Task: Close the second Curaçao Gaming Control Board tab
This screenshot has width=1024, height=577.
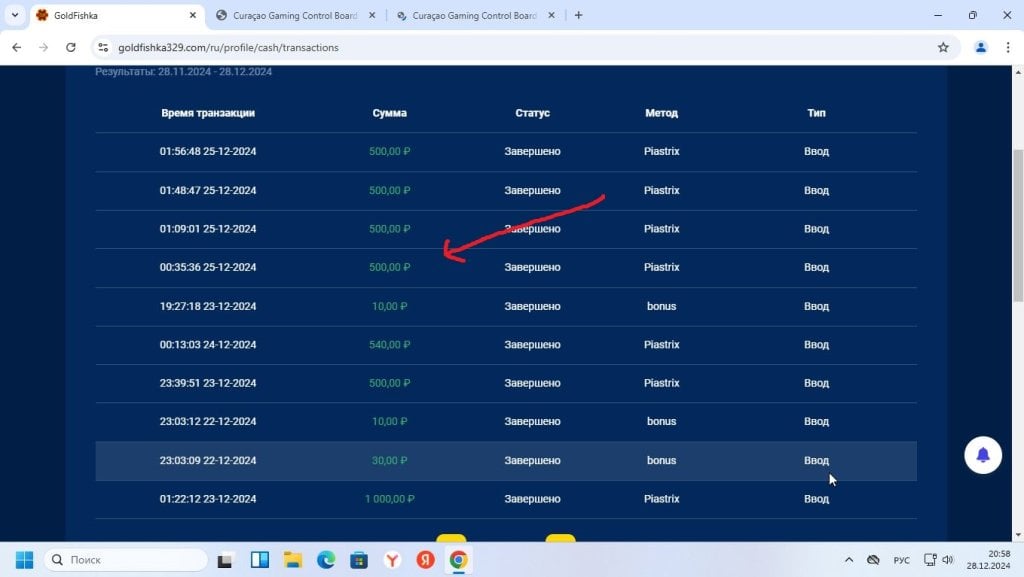Action: click(551, 15)
